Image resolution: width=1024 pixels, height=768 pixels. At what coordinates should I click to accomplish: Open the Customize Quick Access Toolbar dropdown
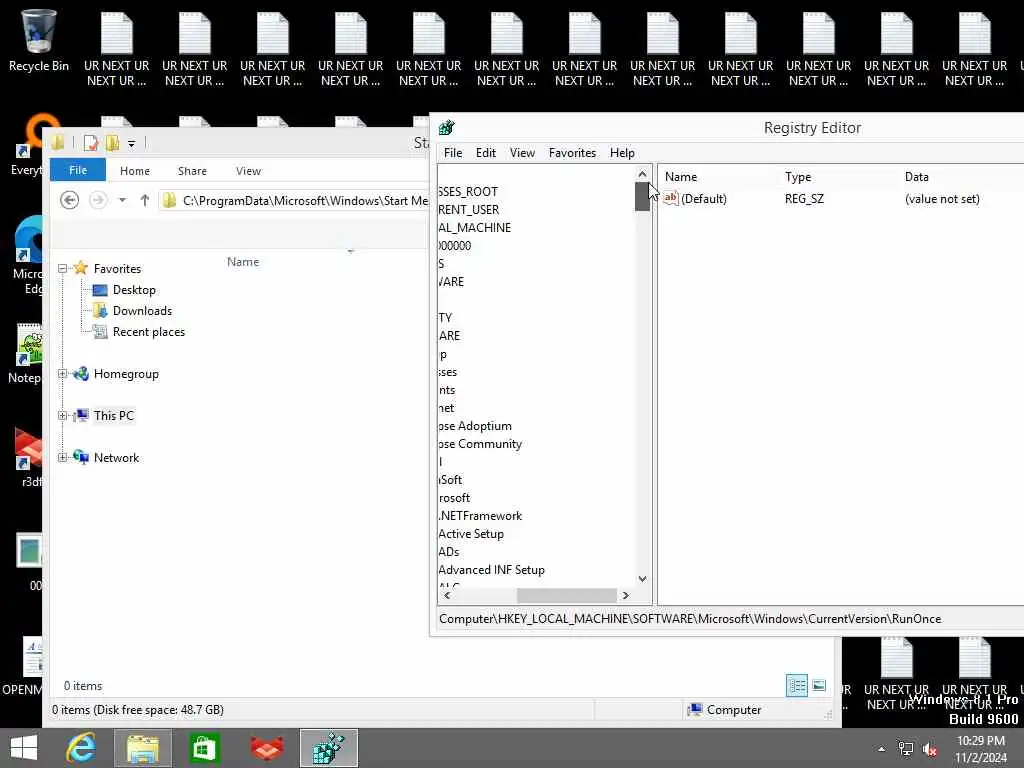(x=131, y=144)
